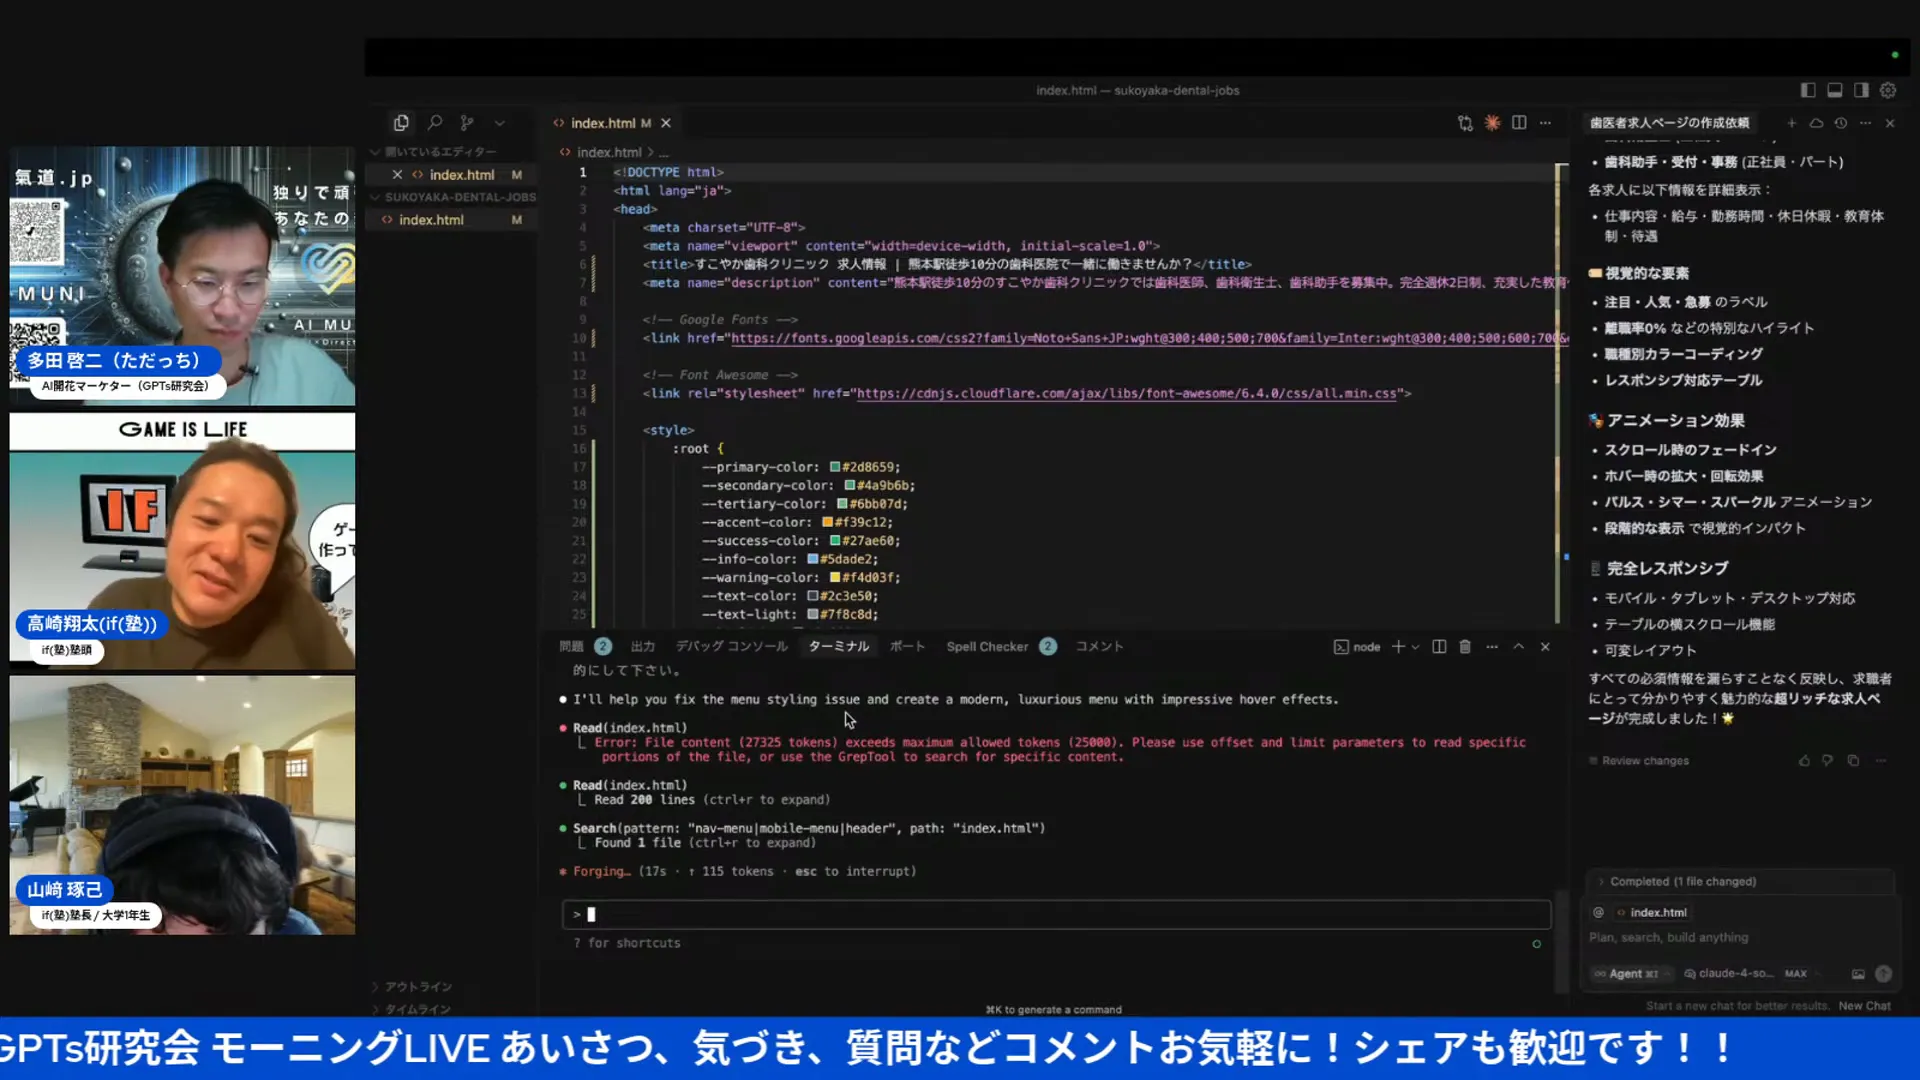Screen dimensions: 1920x1080
Task: Close the bottom terminal panel
Action: tap(1545, 647)
